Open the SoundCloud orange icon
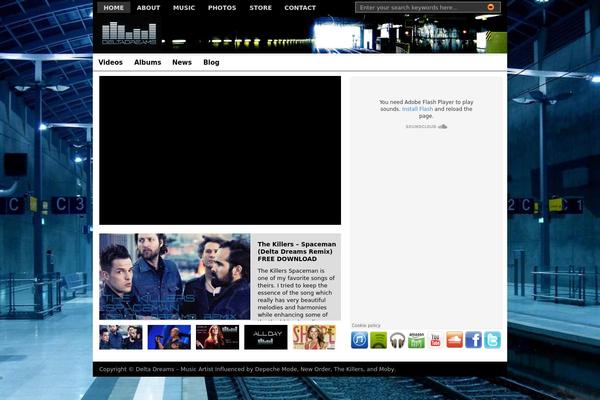The width and height of the screenshot is (600, 400). tap(454, 340)
